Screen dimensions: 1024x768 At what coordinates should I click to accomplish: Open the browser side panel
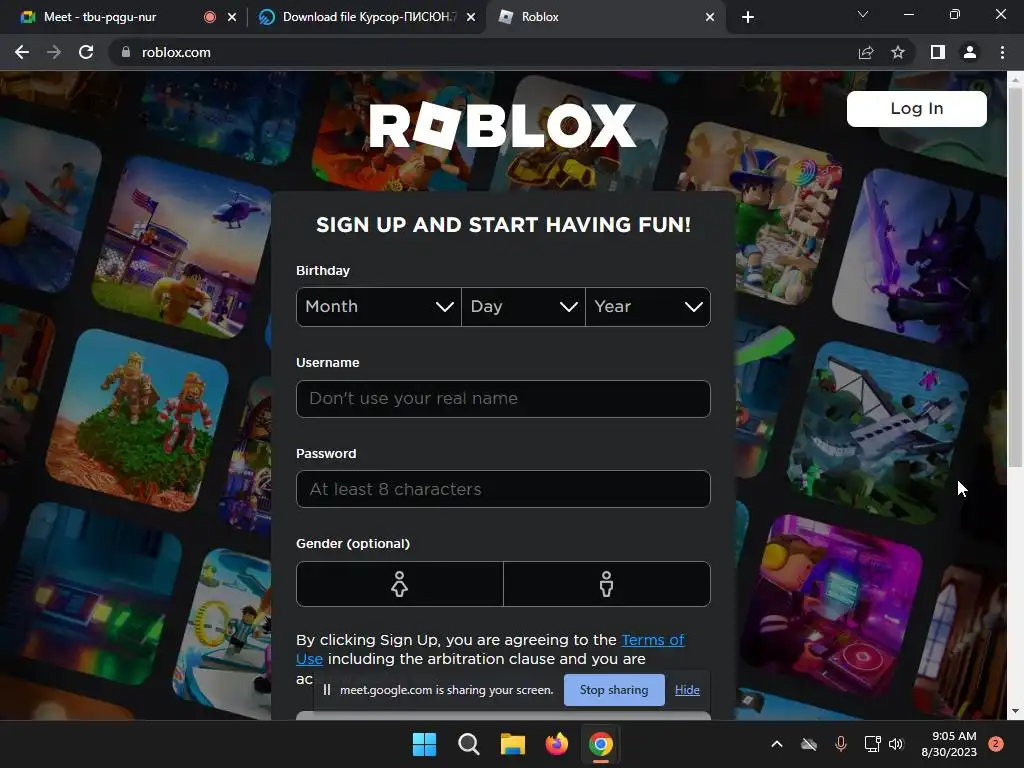click(x=938, y=52)
